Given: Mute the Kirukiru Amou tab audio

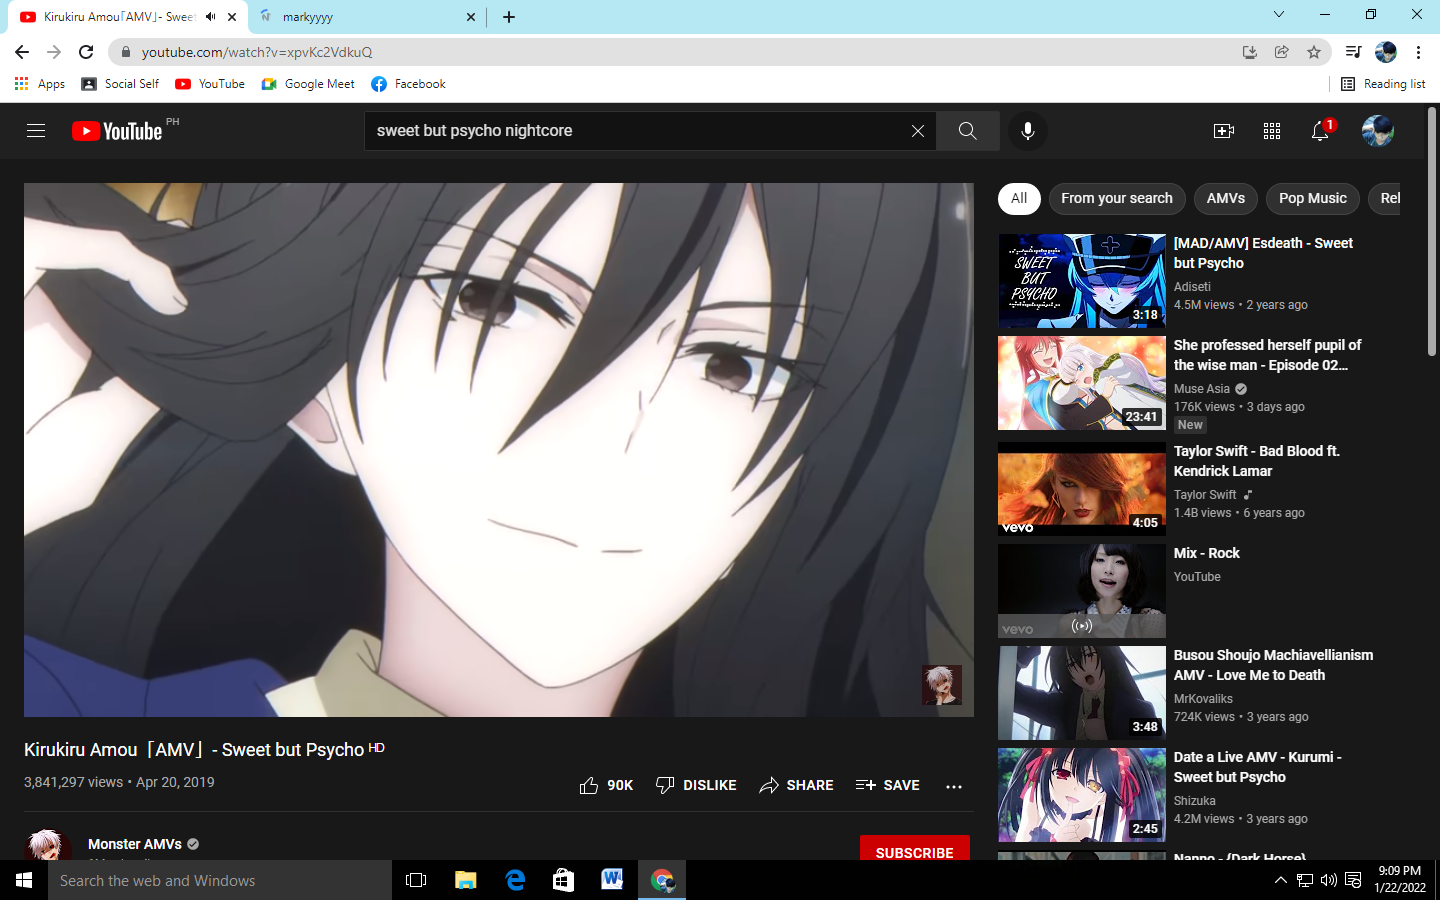Looking at the screenshot, I should coord(210,17).
